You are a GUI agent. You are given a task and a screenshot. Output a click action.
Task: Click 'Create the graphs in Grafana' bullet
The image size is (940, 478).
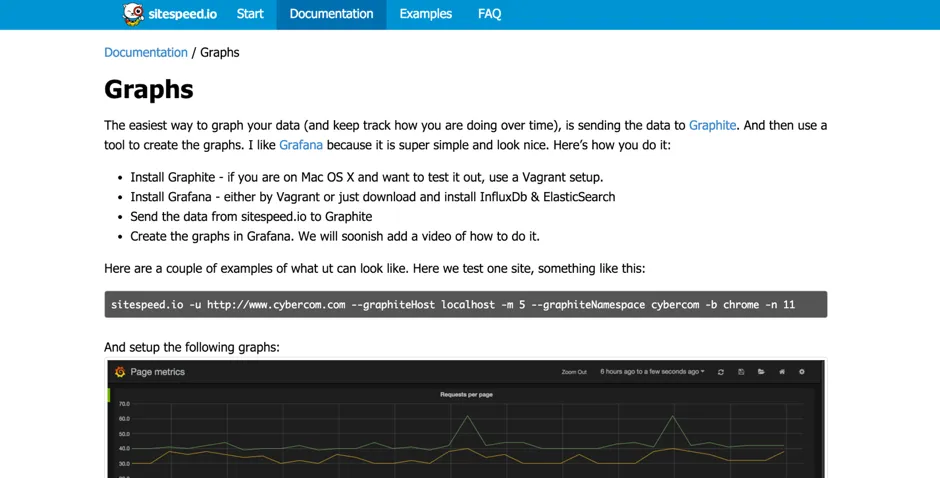click(335, 236)
